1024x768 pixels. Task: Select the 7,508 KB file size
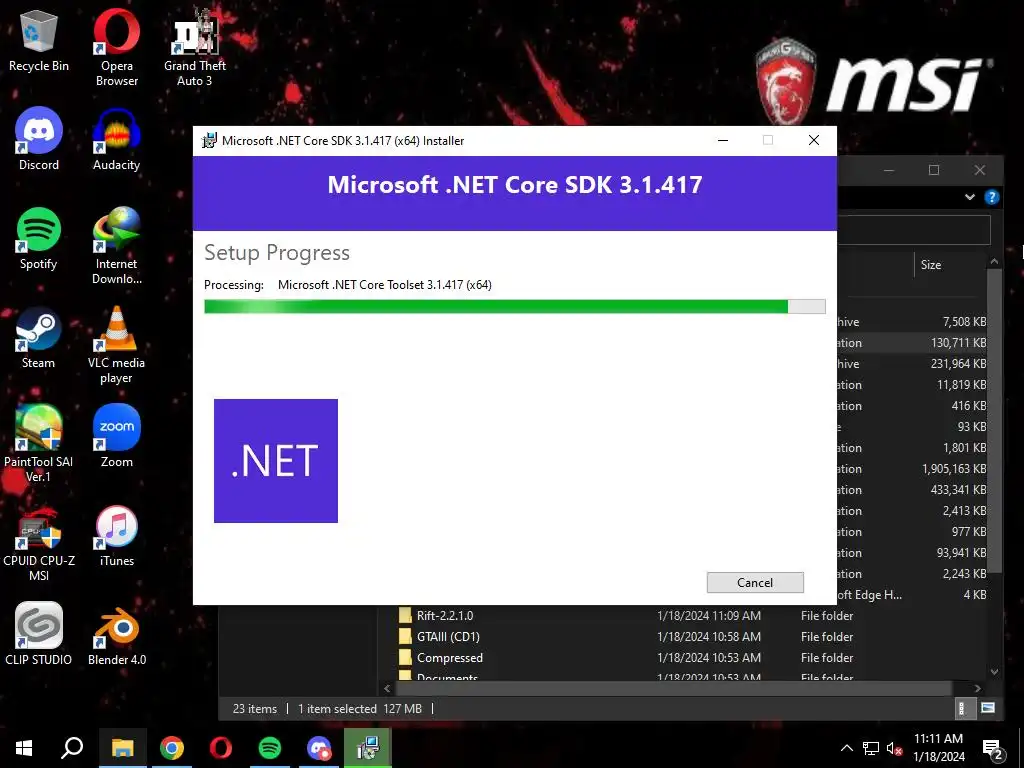click(965, 322)
